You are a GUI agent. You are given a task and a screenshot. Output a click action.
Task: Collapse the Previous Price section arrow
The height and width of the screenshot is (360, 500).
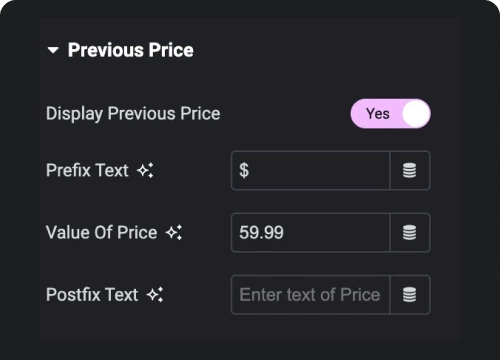coord(53,51)
